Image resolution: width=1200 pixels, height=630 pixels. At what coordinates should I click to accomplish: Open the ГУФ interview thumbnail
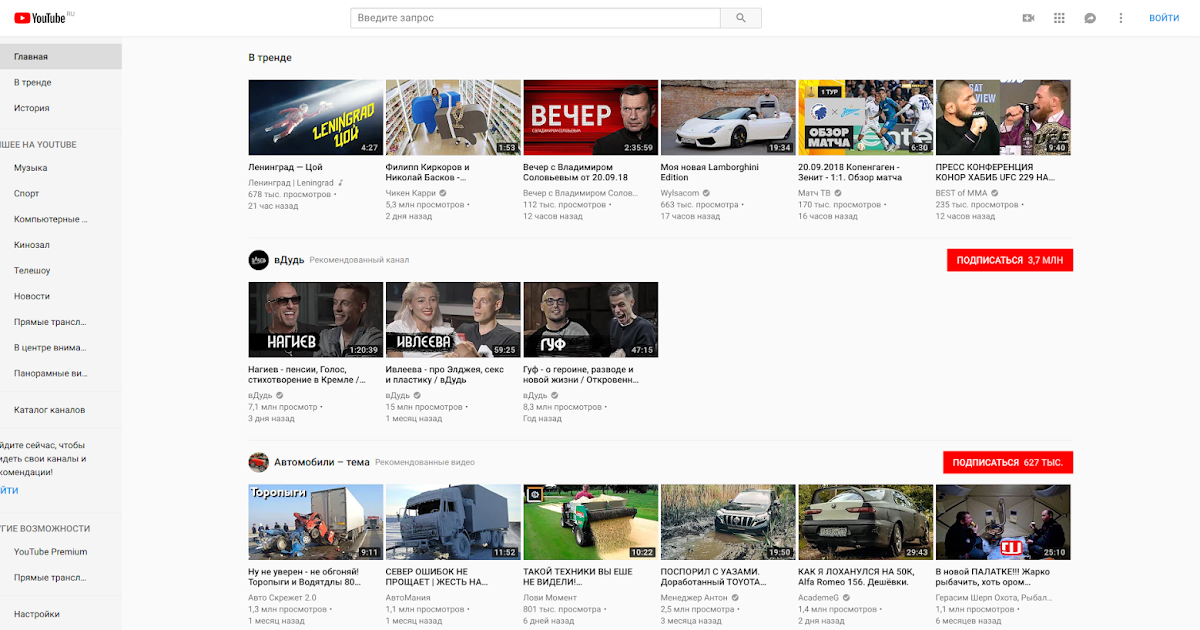pyautogui.click(x=590, y=320)
